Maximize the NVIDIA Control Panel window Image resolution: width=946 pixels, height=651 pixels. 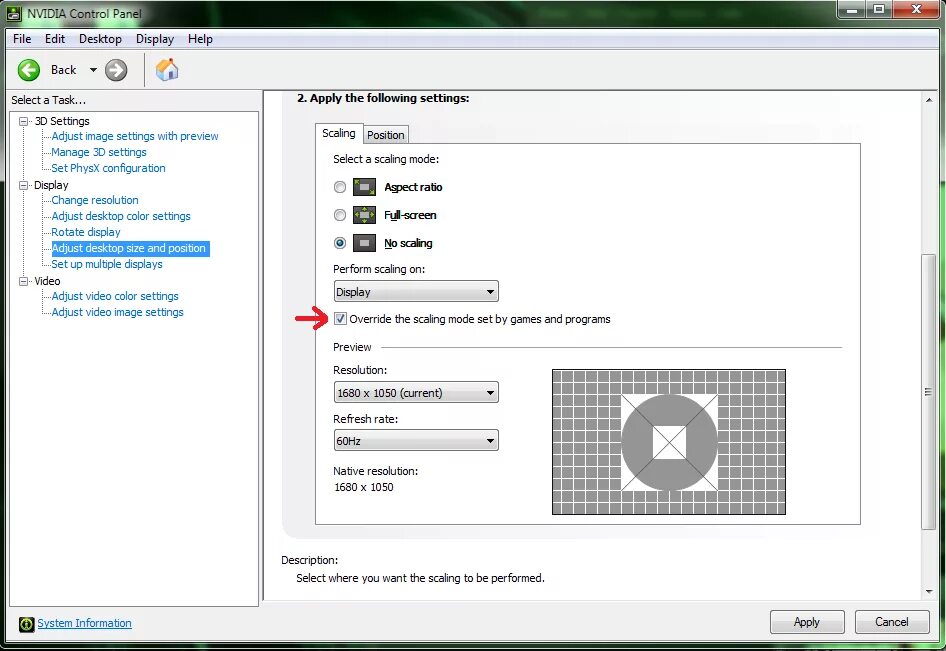pos(879,10)
